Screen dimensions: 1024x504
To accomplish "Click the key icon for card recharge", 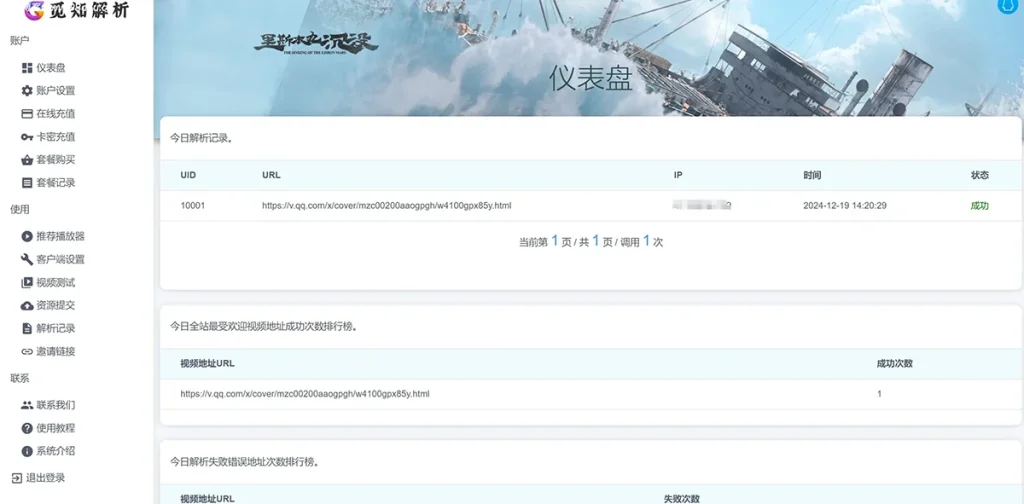I will click(27, 137).
